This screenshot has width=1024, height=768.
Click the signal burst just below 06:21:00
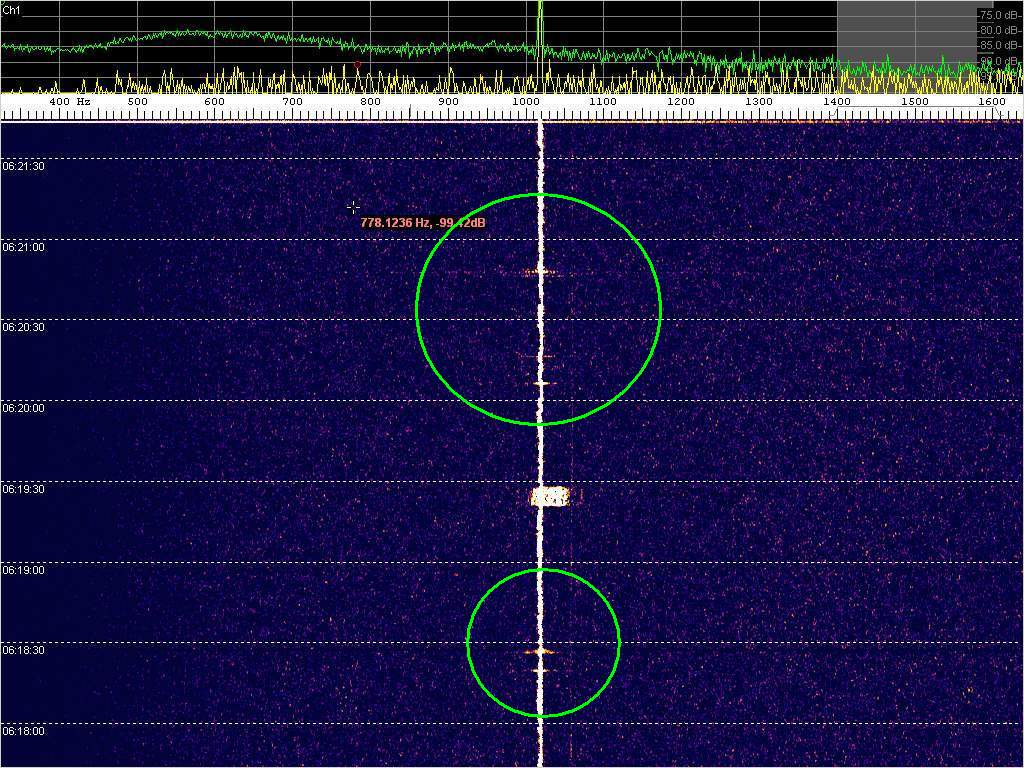540,271
